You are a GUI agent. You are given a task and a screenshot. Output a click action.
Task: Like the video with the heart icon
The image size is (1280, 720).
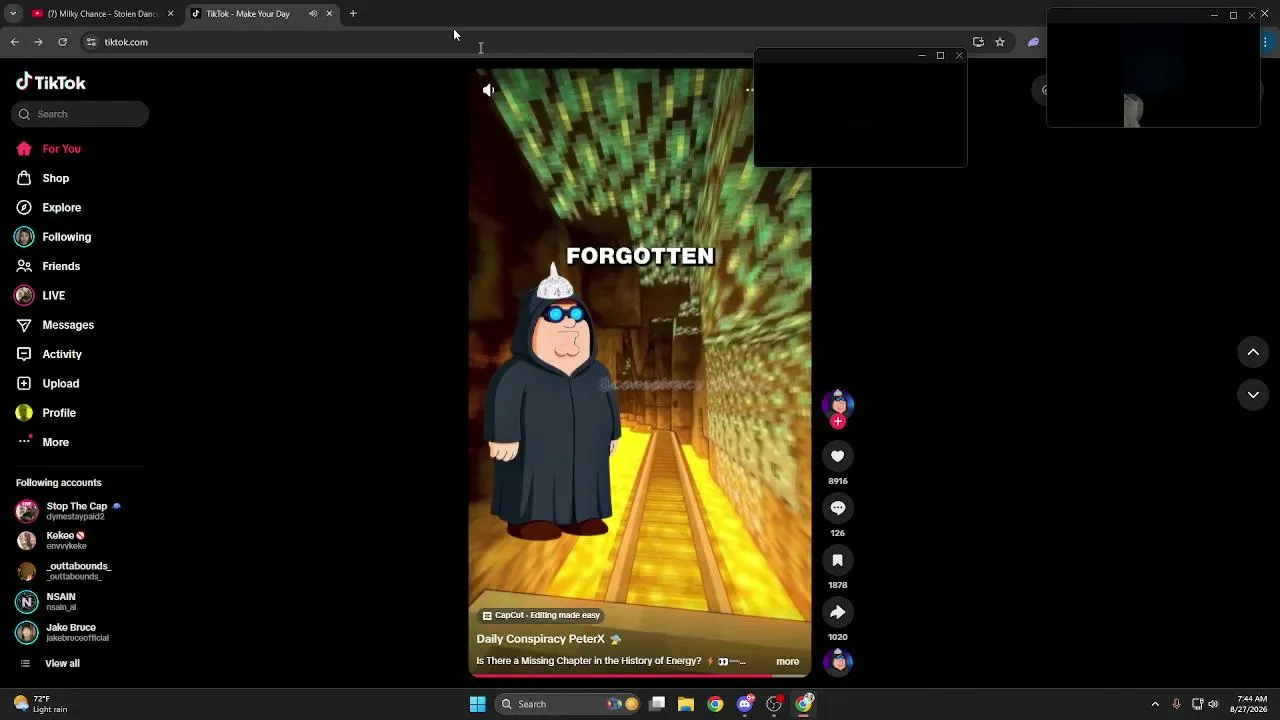[838, 456]
